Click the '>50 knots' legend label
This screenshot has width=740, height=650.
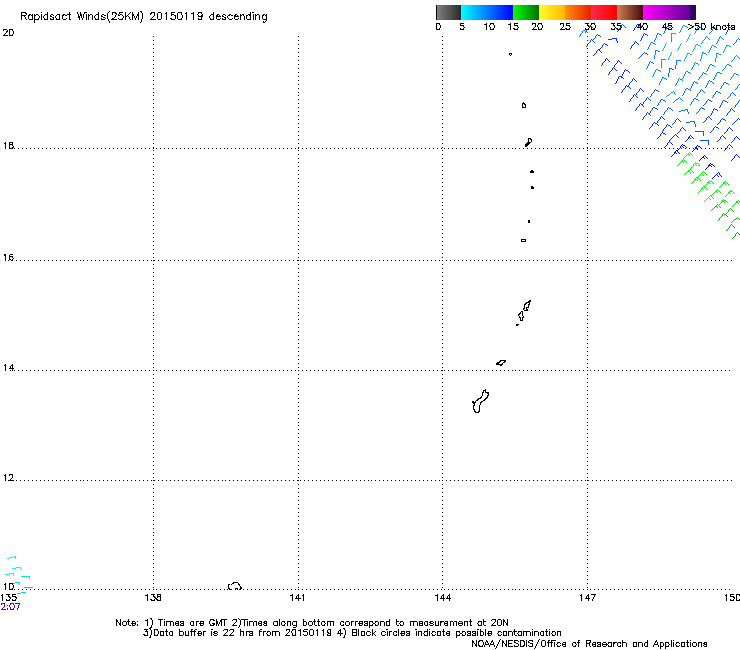[x=711, y=27]
